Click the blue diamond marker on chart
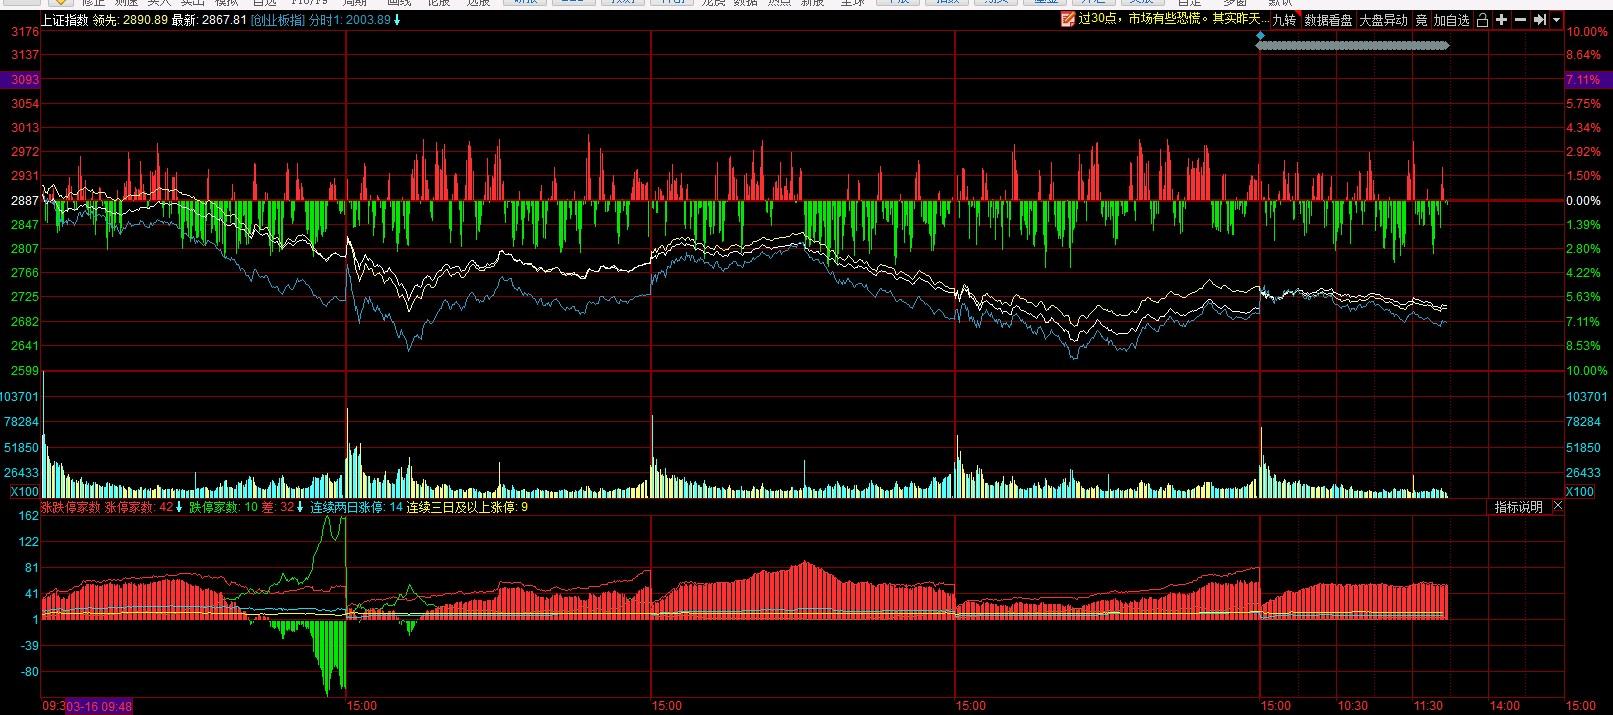The height and width of the screenshot is (715, 1613). 1260,35
